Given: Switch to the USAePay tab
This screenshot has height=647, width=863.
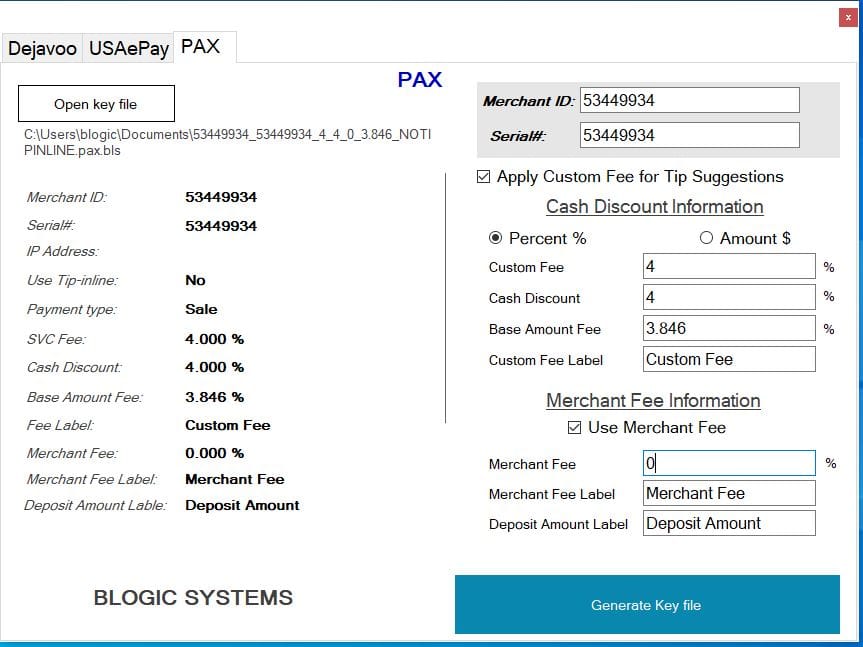Looking at the screenshot, I should tap(128, 48).
